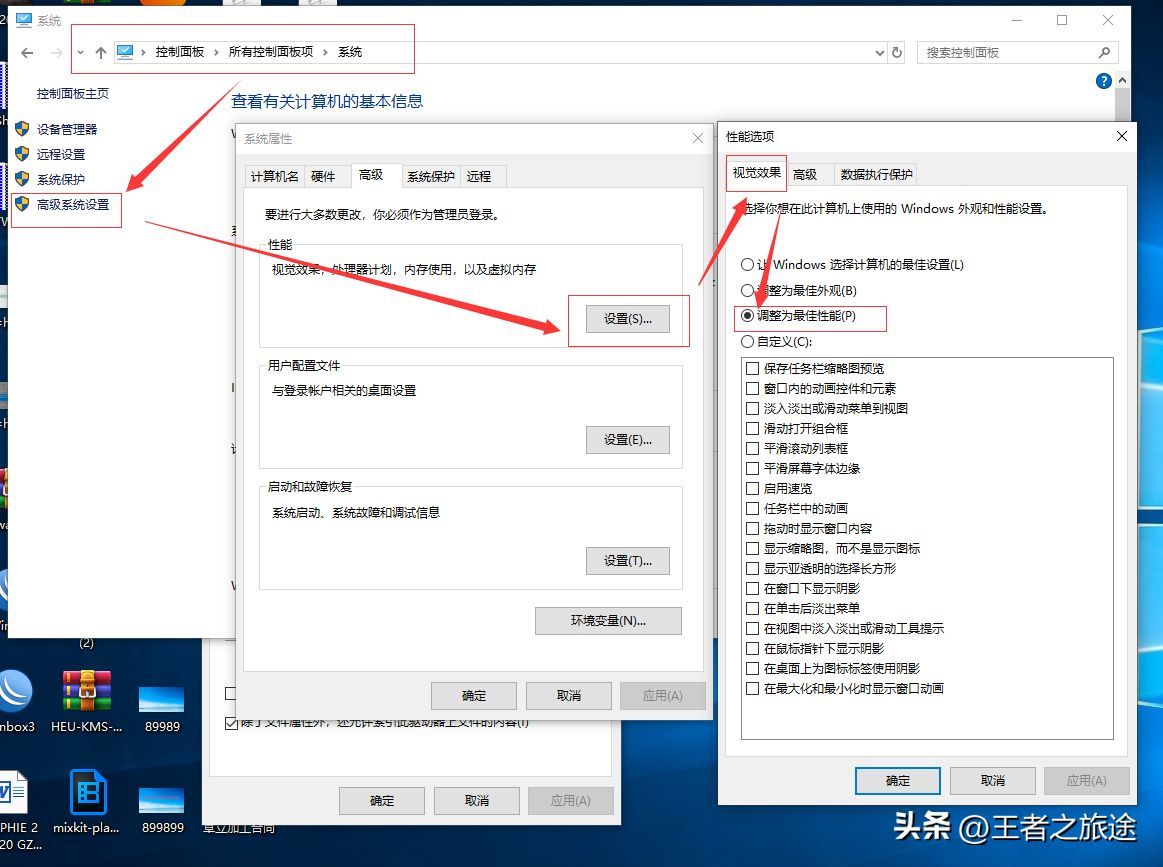
Task: Click scroll-up arrow of Control Panel scrollbar
Action: [x=1122, y=80]
